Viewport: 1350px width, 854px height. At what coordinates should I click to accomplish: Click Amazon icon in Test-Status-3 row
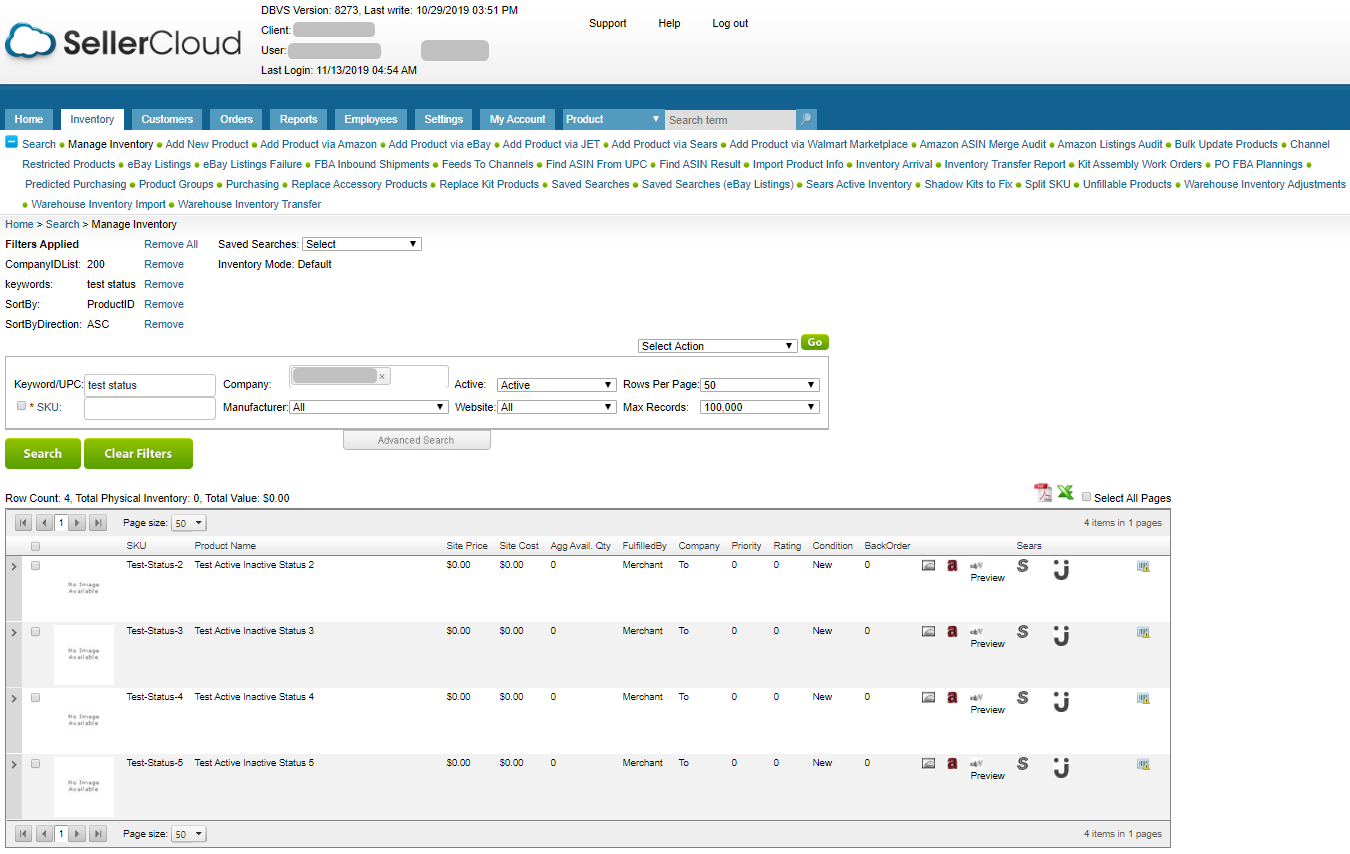[952, 632]
